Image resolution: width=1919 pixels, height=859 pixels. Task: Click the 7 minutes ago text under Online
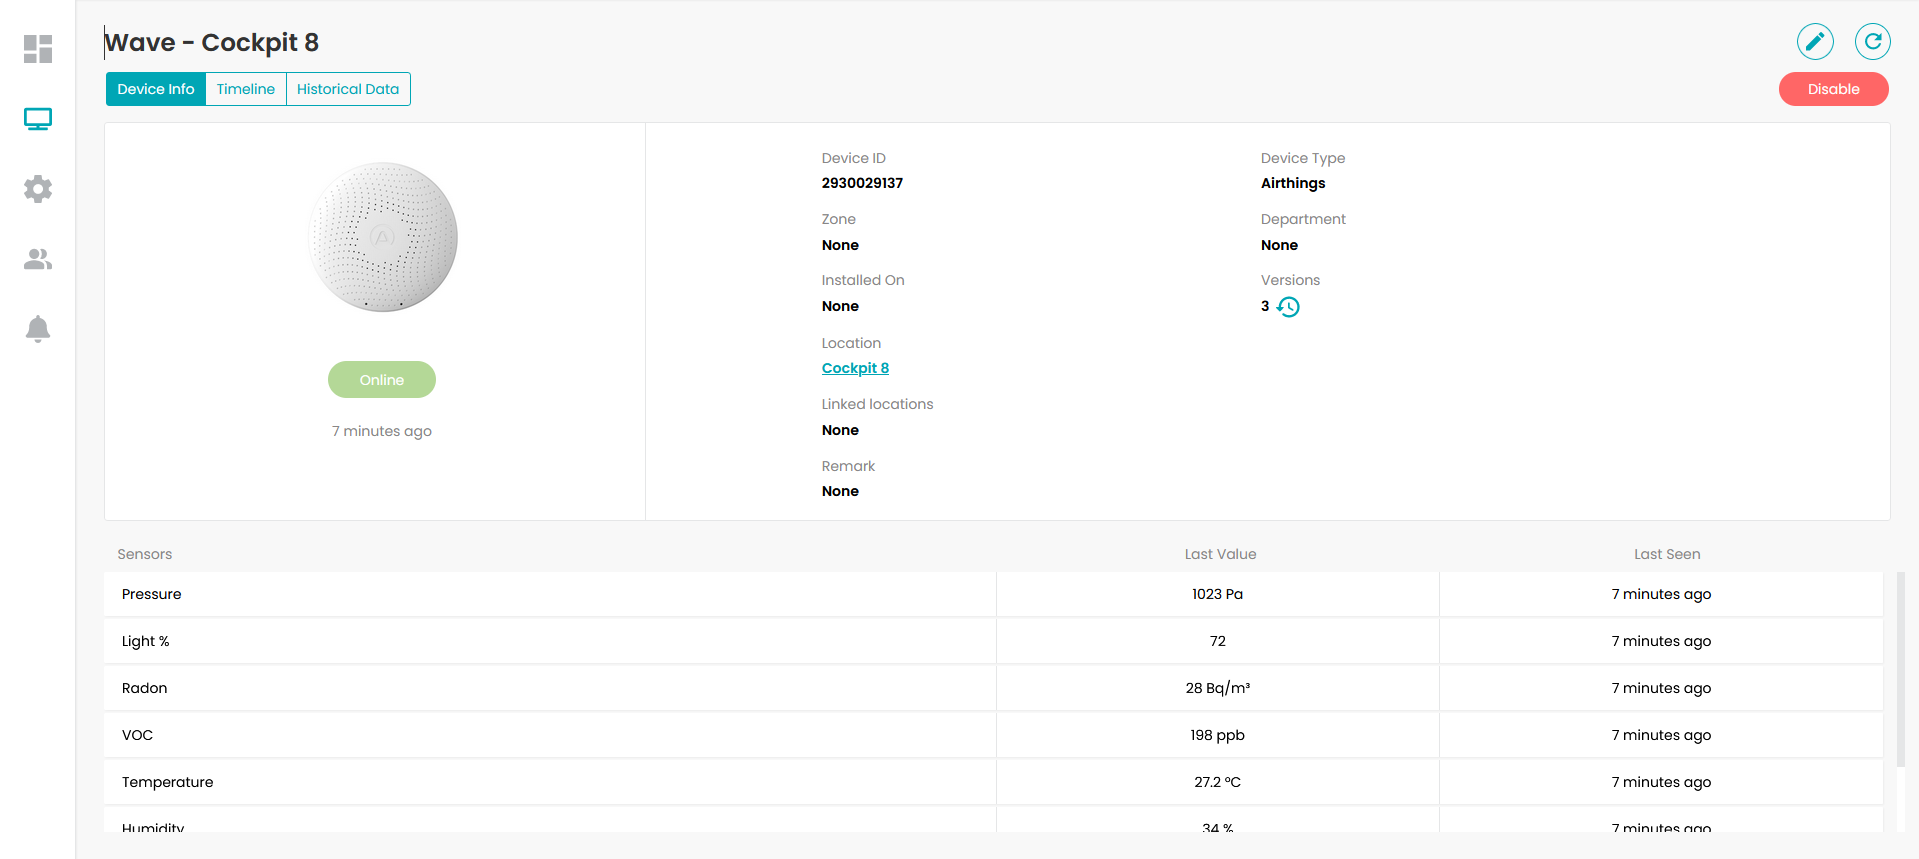[382, 431]
